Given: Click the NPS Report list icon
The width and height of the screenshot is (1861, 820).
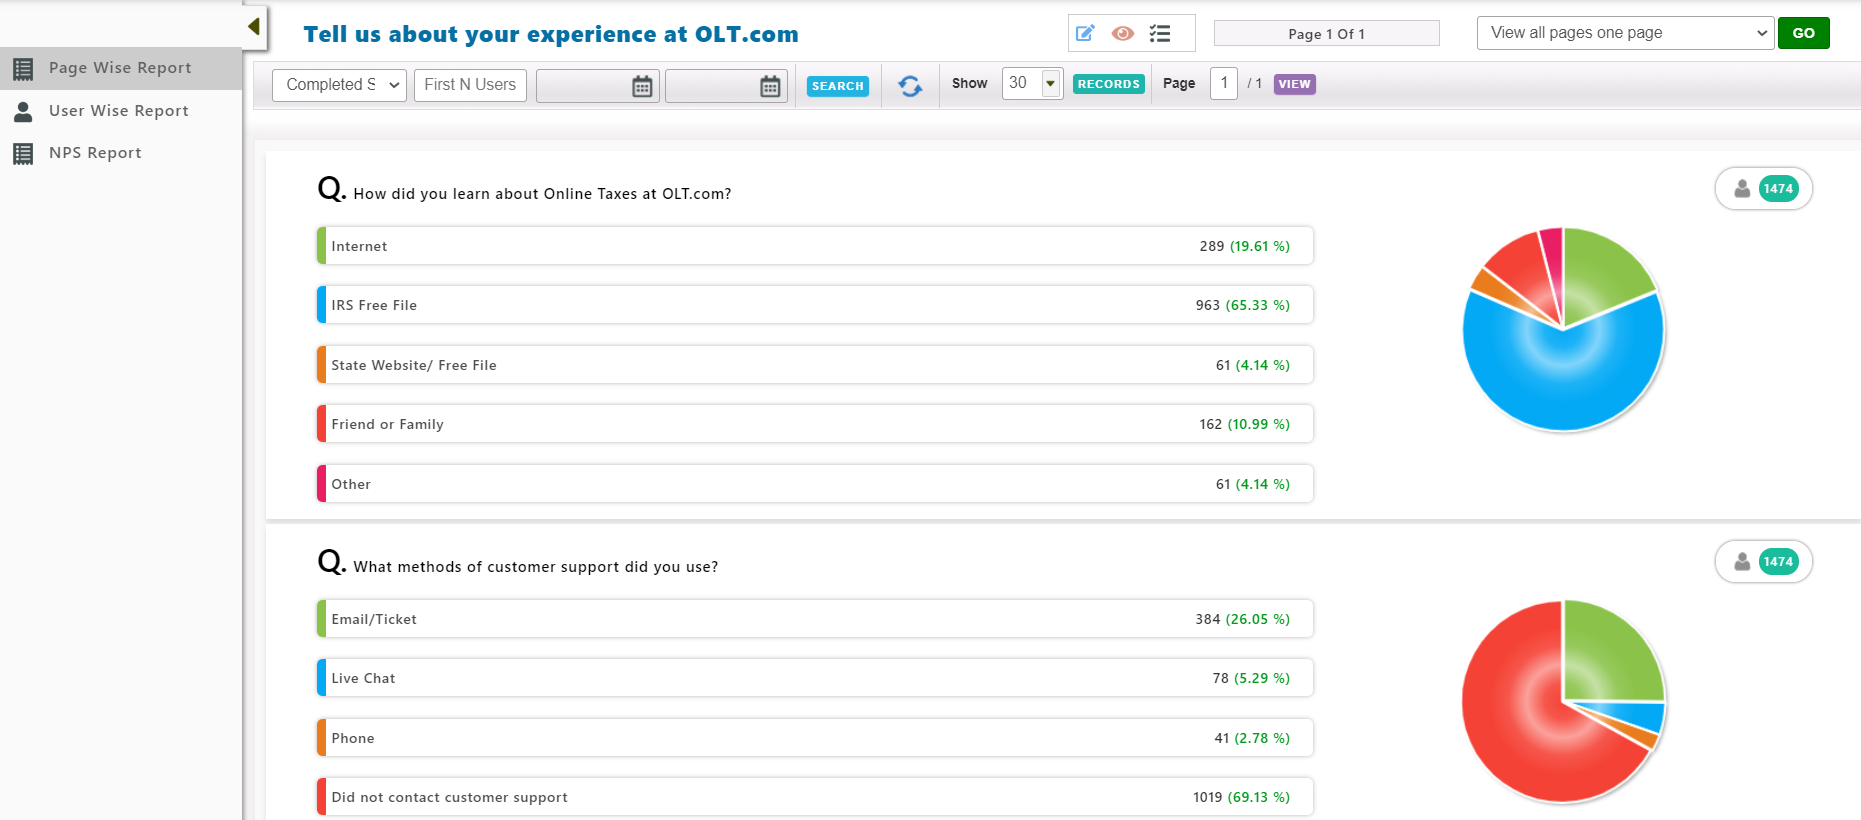Looking at the screenshot, I should (23, 153).
